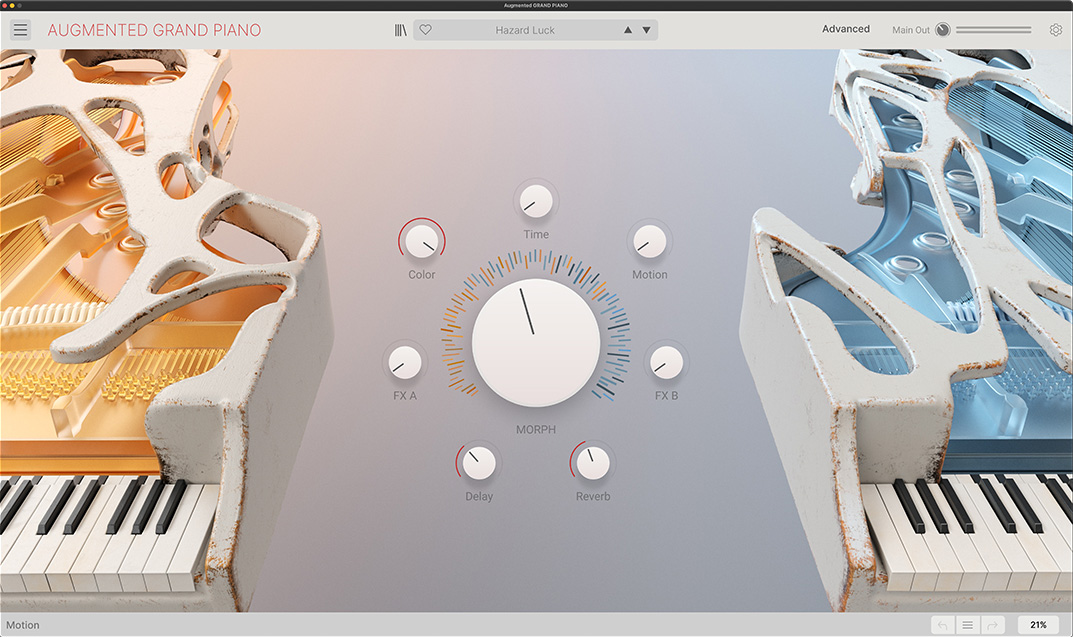Undo the last parameter change

coord(943,624)
